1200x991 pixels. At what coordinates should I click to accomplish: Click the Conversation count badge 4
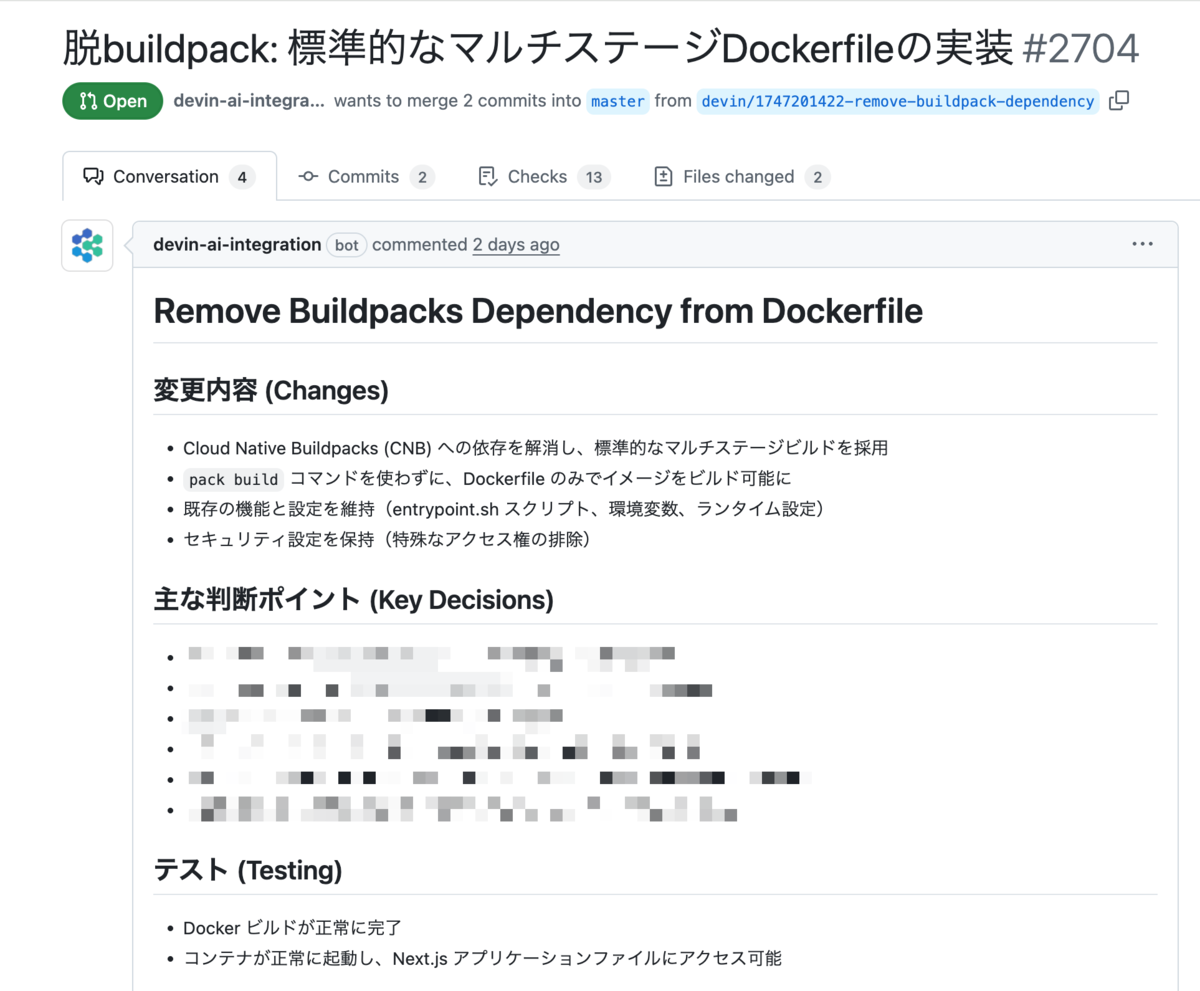tap(241, 177)
